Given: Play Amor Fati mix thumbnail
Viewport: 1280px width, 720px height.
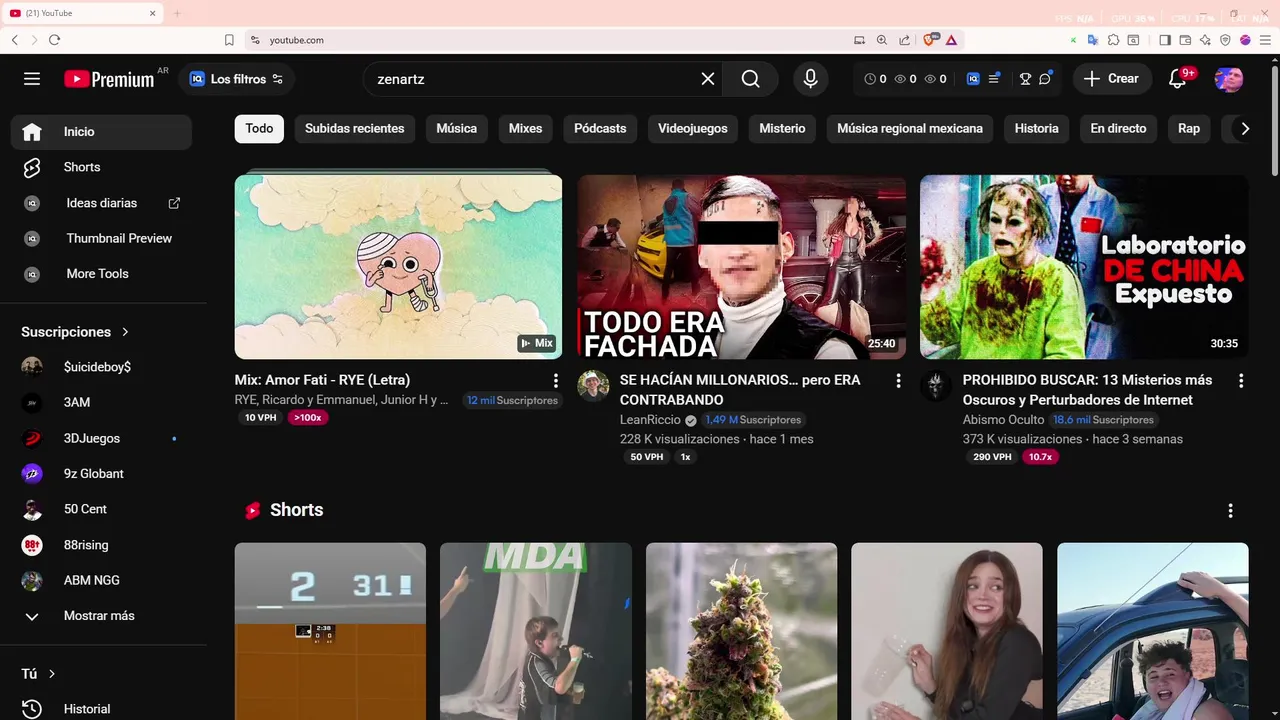Looking at the screenshot, I should tap(398, 267).
